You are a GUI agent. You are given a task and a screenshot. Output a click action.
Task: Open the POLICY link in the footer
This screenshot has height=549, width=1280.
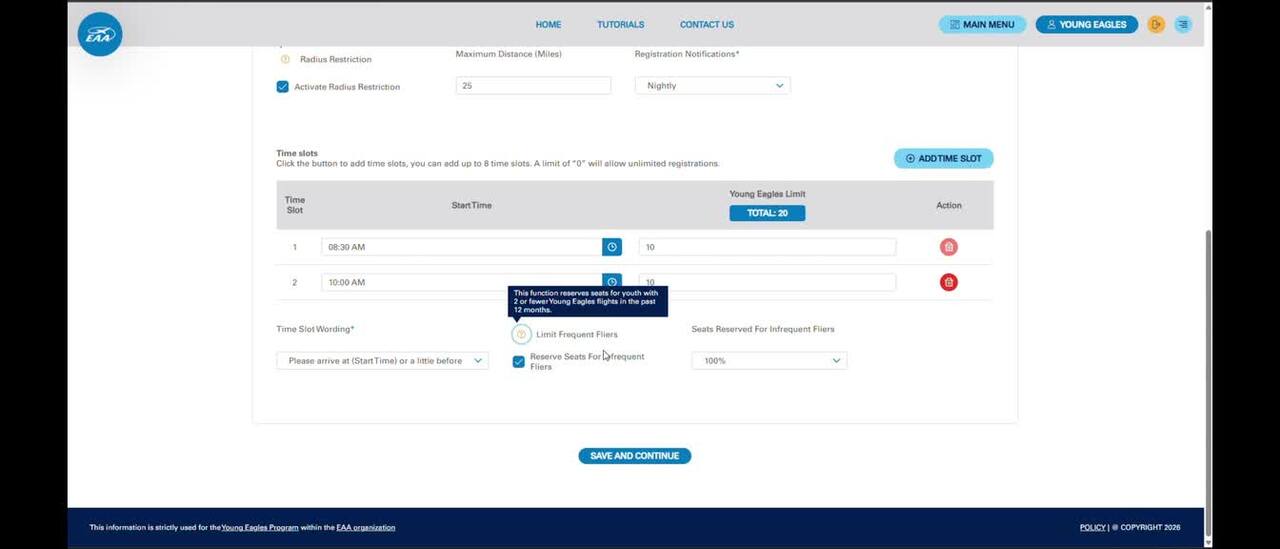coord(1092,527)
